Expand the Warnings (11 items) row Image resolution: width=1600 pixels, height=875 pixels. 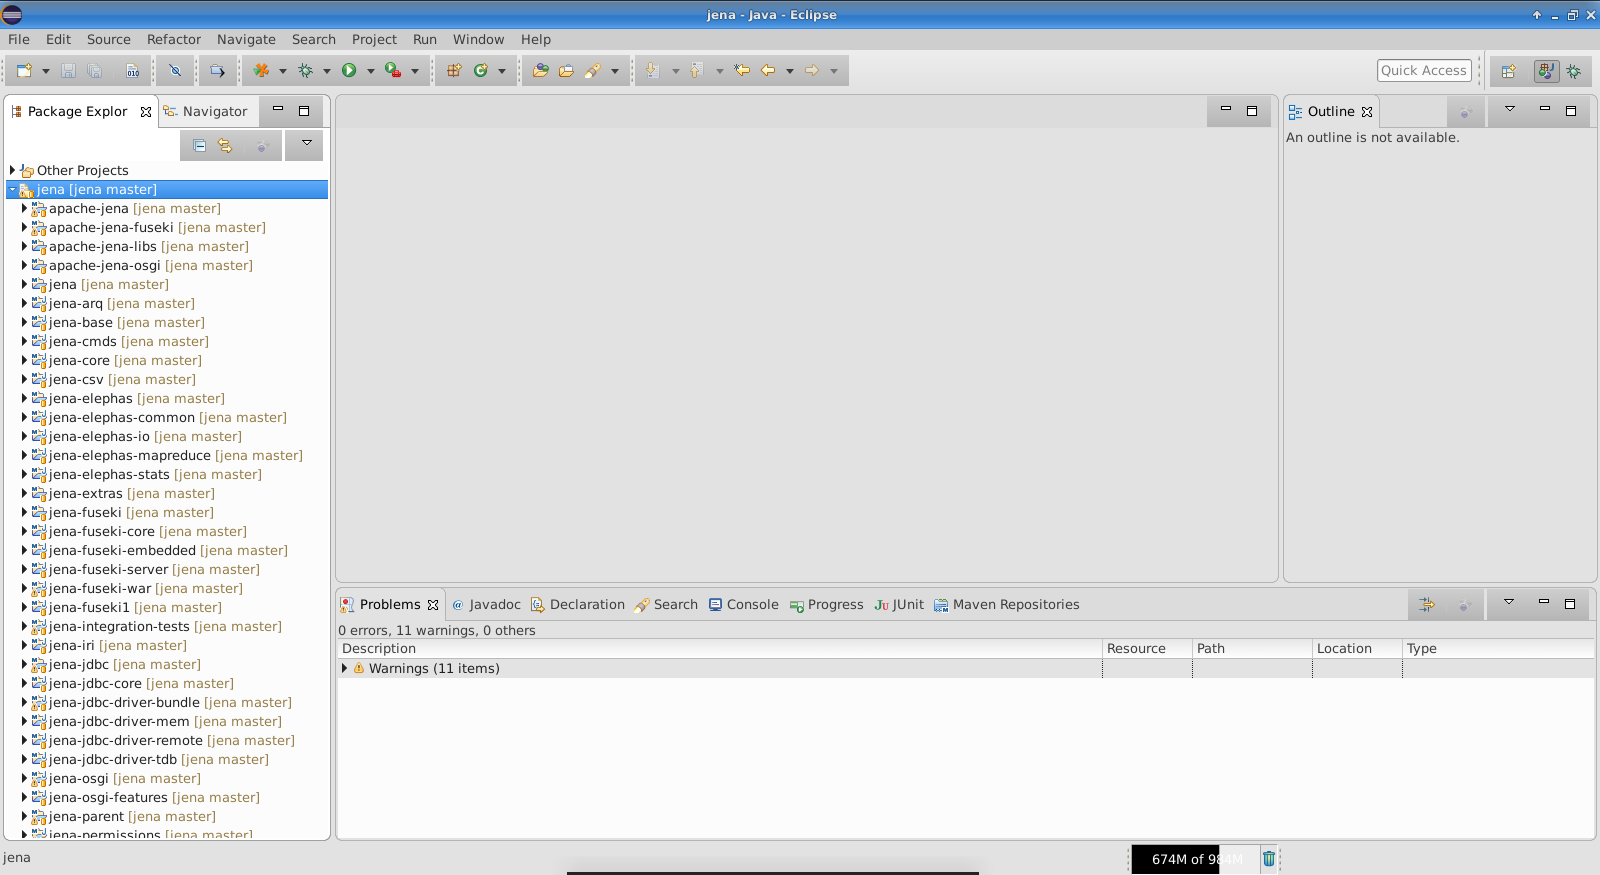345,668
